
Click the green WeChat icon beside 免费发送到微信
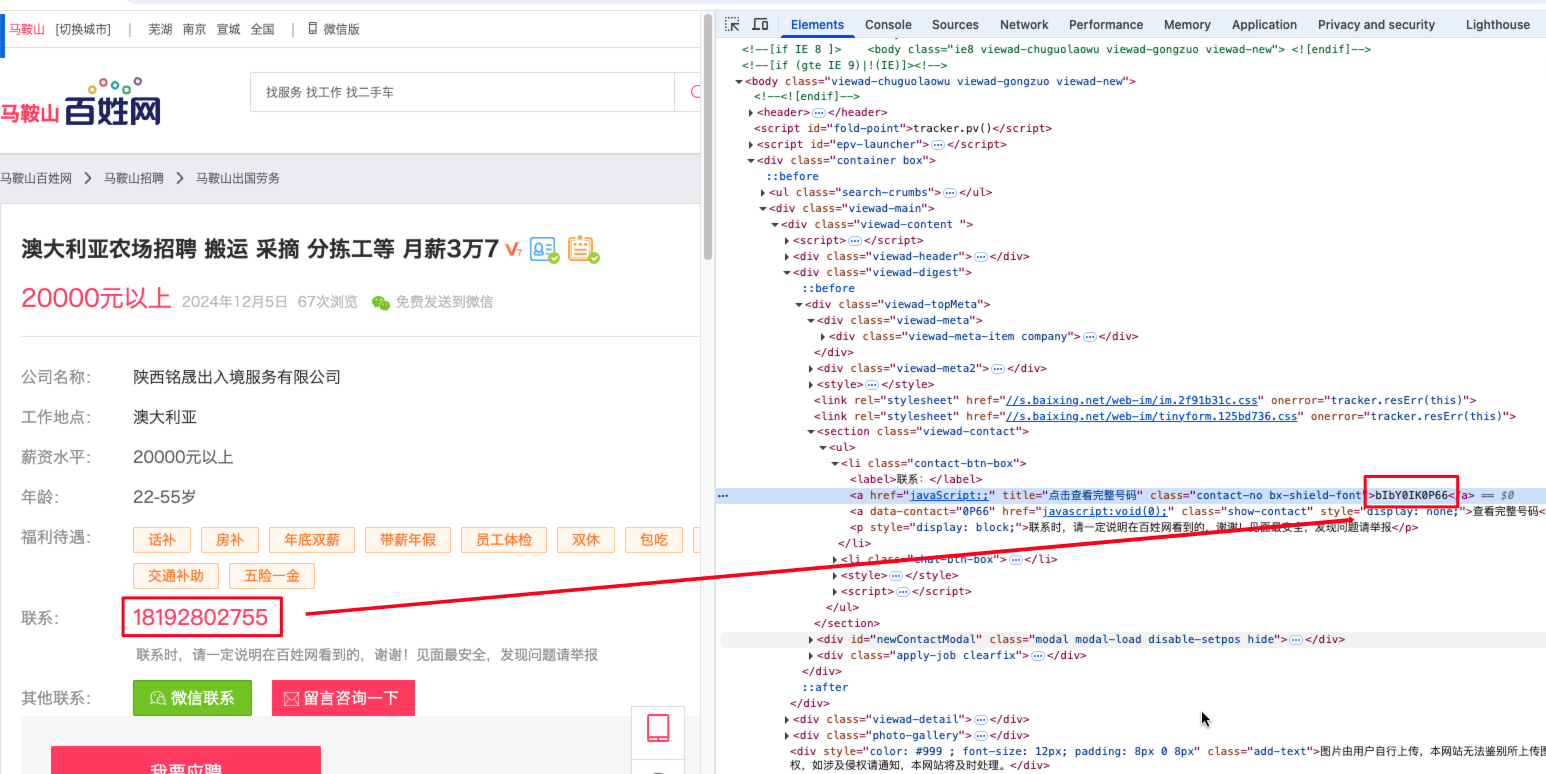pos(381,302)
